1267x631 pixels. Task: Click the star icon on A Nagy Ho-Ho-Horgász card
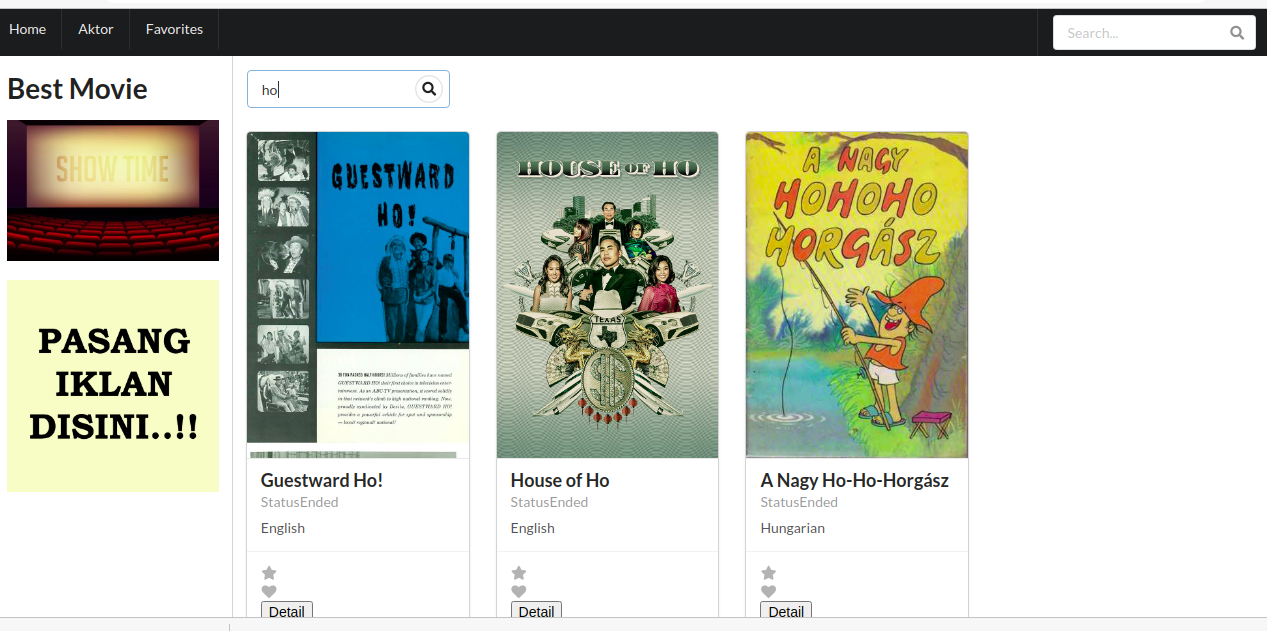(x=768, y=573)
